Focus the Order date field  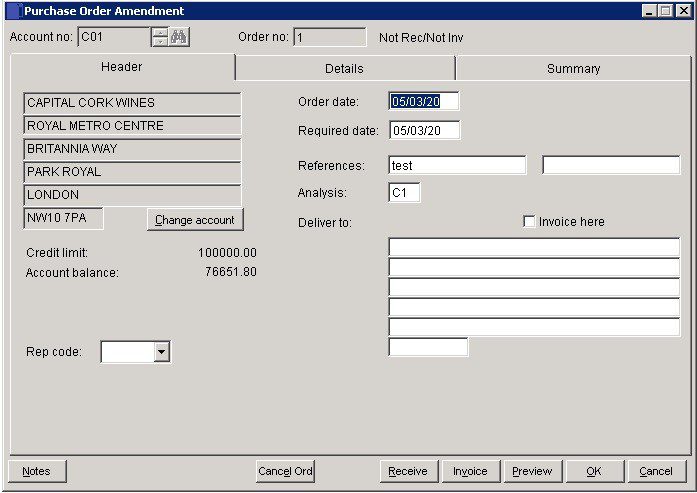(x=424, y=101)
